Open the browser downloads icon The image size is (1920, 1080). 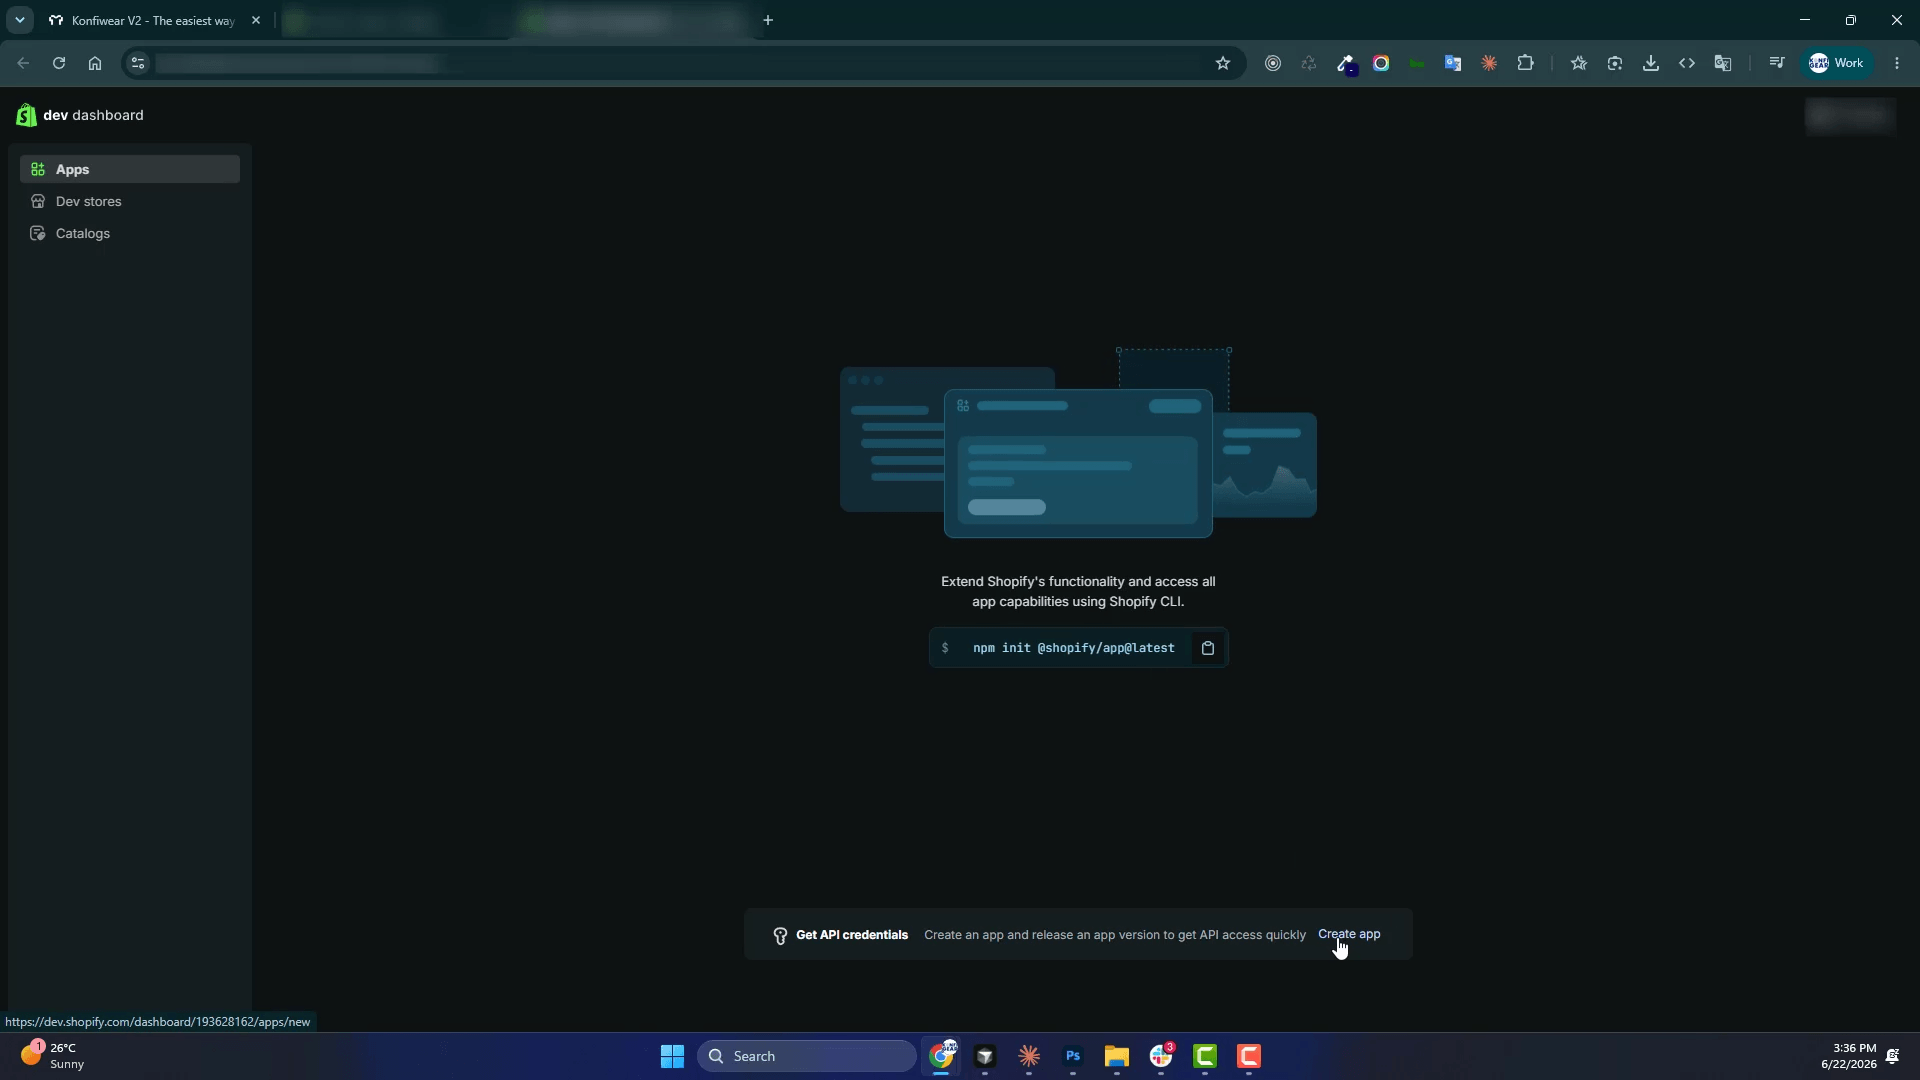pos(1651,63)
